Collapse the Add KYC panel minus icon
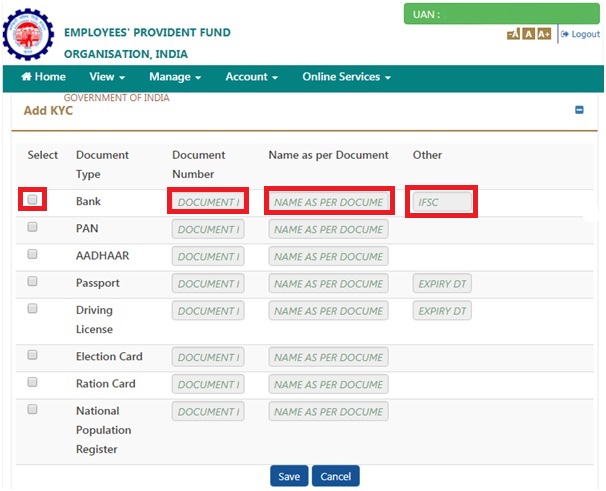 tap(579, 110)
